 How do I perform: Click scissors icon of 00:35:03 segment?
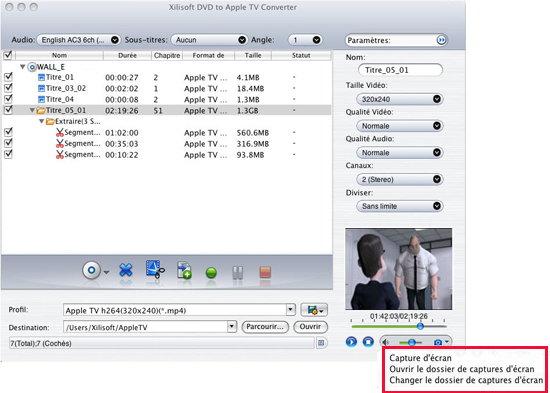click(60, 144)
